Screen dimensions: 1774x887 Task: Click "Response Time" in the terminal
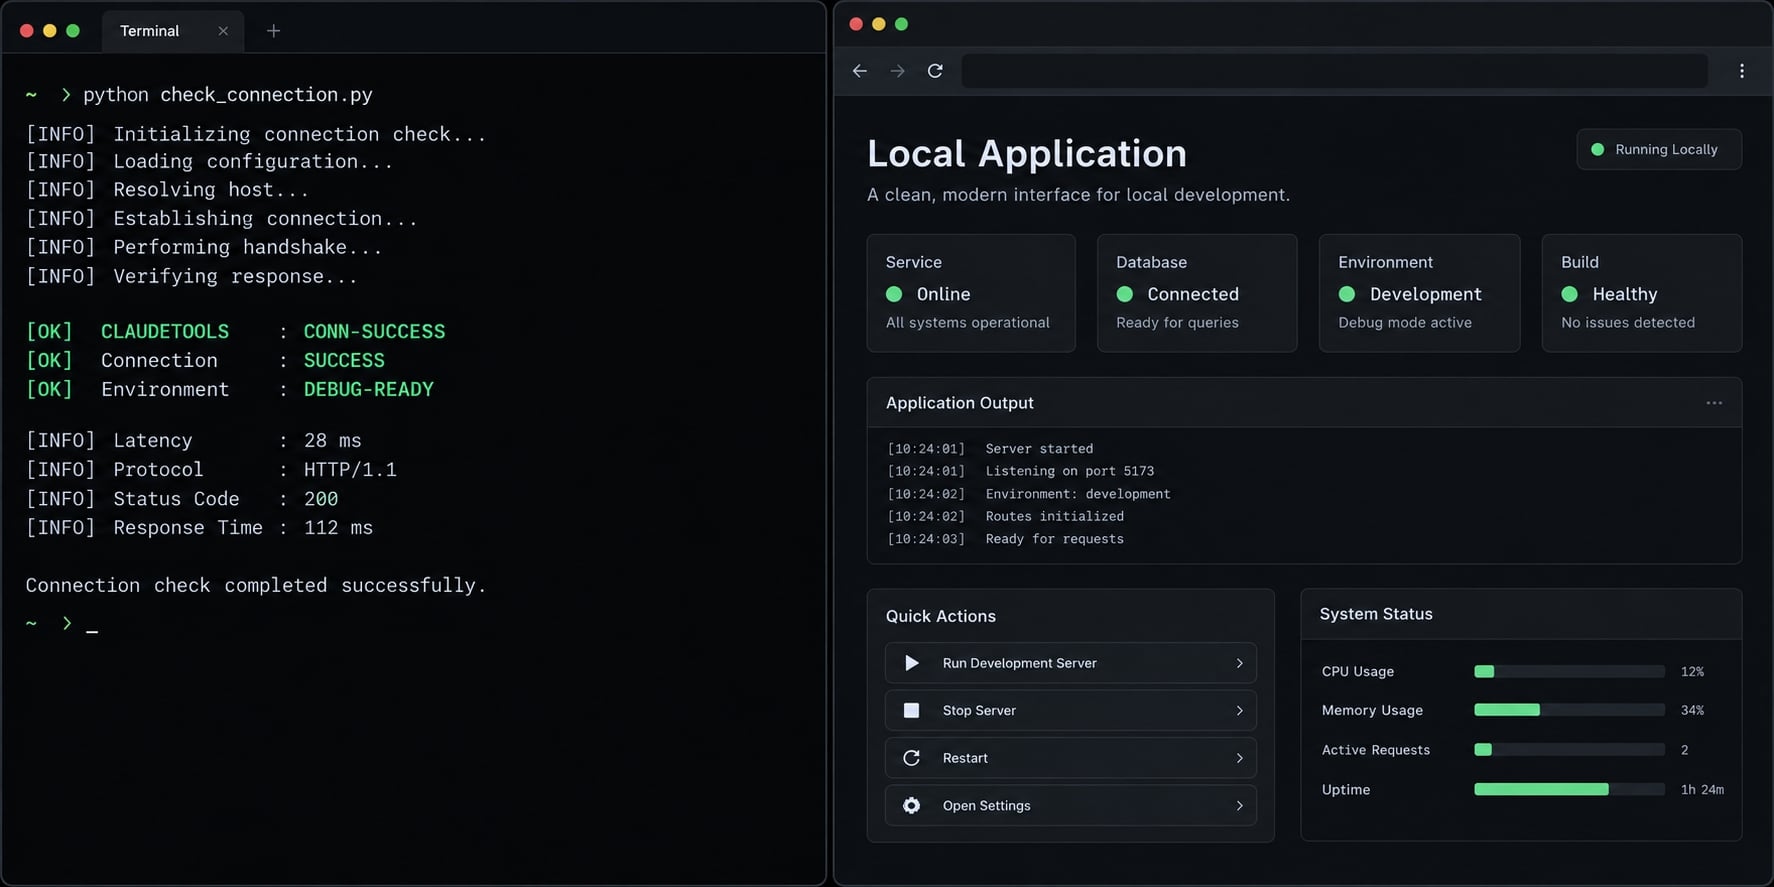pyautogui.click(x=188, y=527)
